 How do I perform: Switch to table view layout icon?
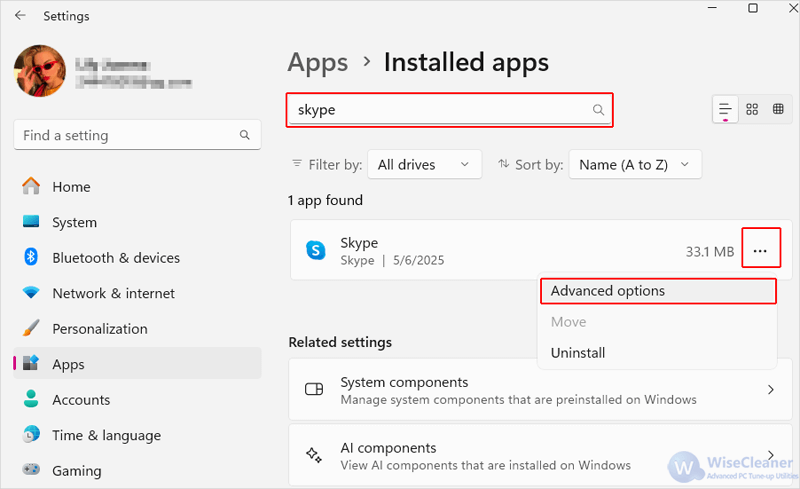point(778,109)
